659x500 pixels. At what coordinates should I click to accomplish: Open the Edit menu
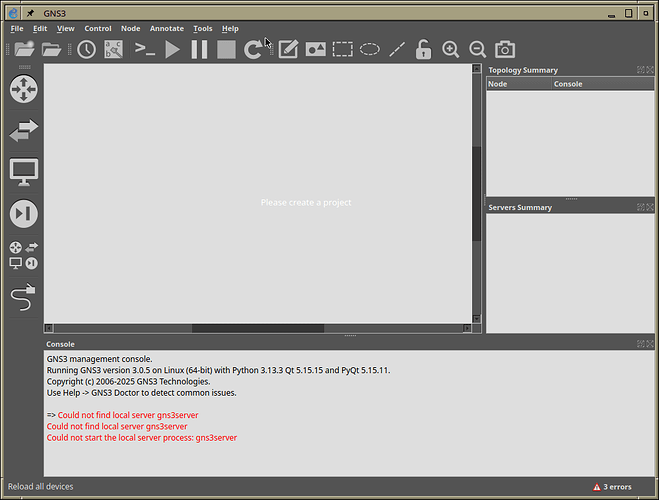pyautogui.click(x=40, y=29)
